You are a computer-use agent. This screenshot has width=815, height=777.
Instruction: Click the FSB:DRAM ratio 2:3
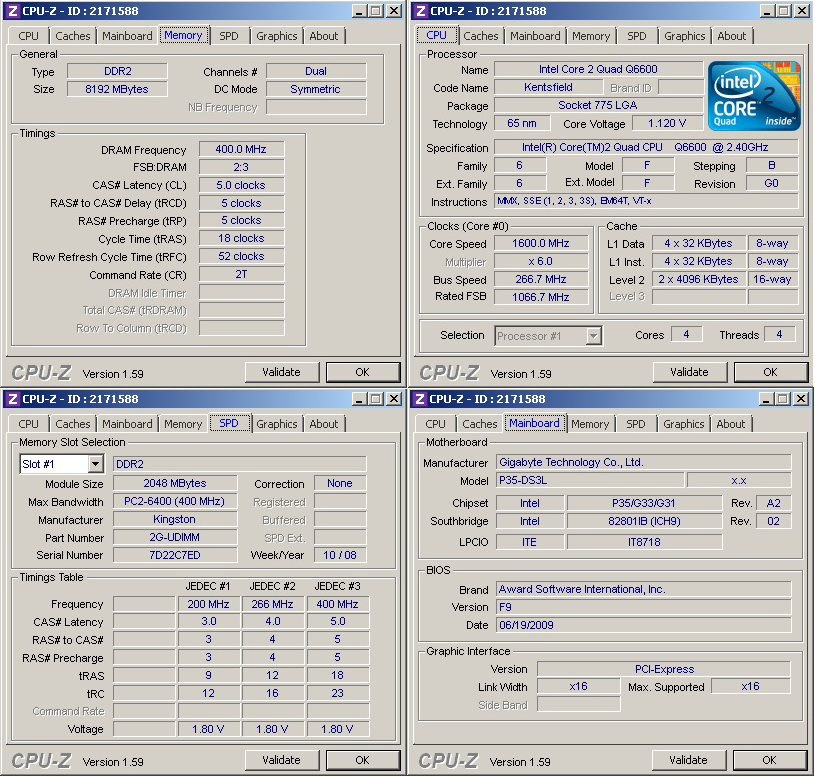241,167
